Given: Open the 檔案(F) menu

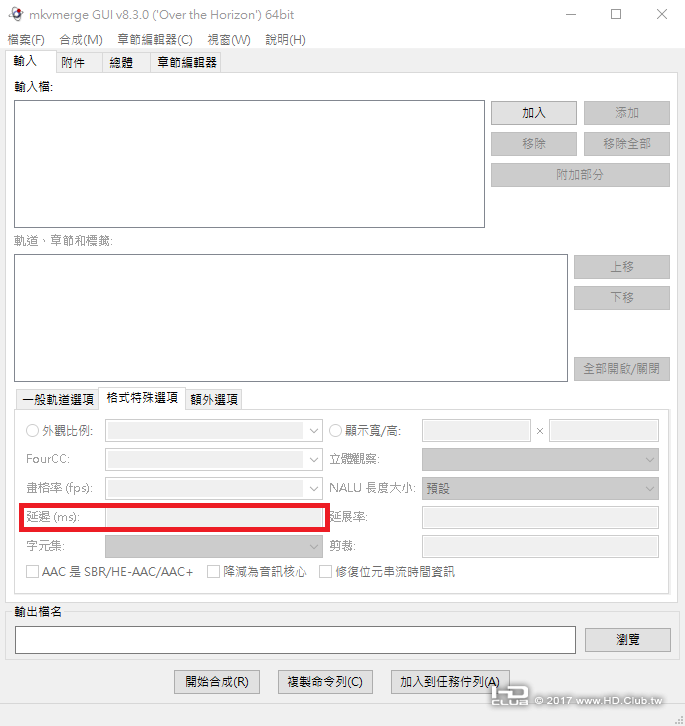Looking at the screenshot, I should (26, 40).
